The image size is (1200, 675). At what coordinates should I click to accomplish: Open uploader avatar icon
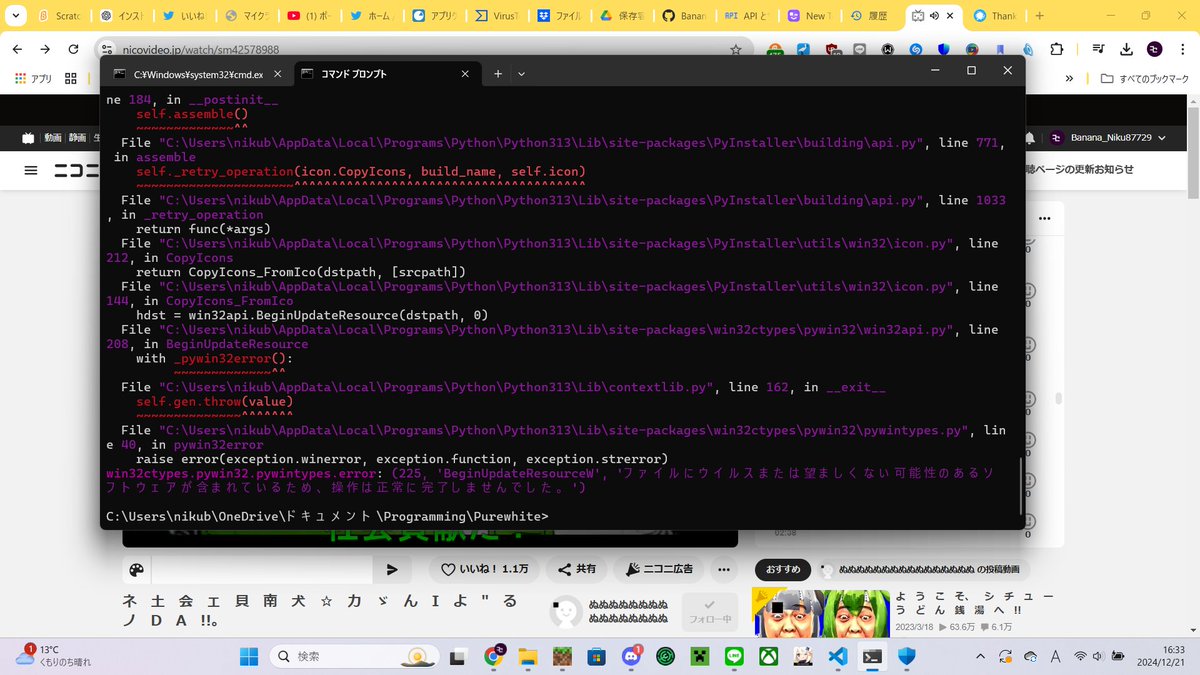pos(566,612)
